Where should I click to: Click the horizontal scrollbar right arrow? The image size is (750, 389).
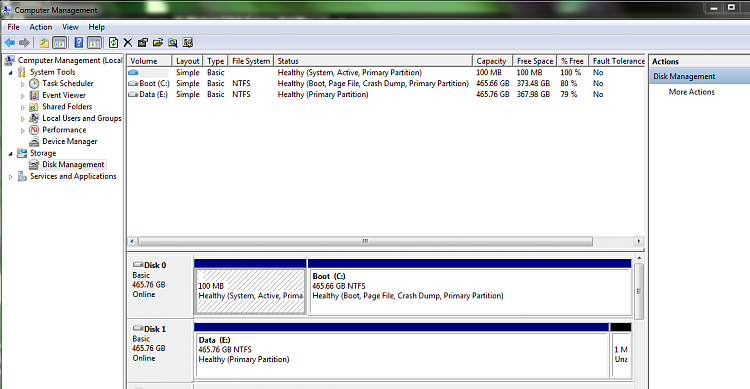pos(639,241)
